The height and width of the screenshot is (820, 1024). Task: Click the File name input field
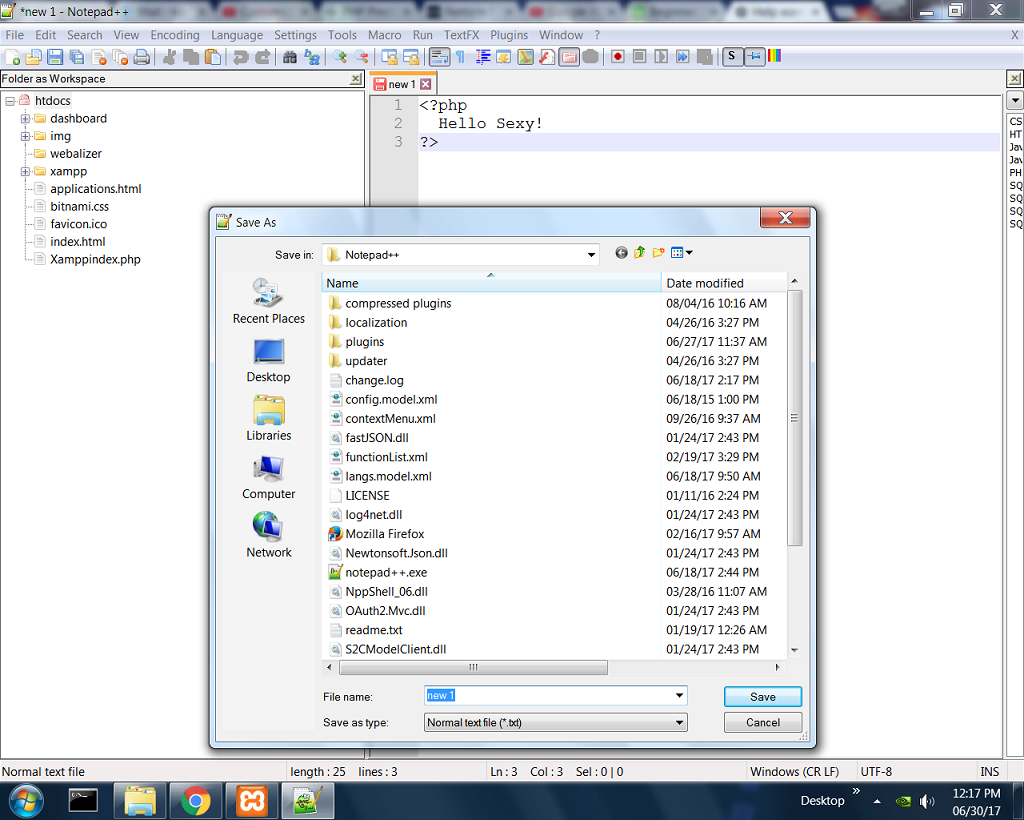pos(549,696)
